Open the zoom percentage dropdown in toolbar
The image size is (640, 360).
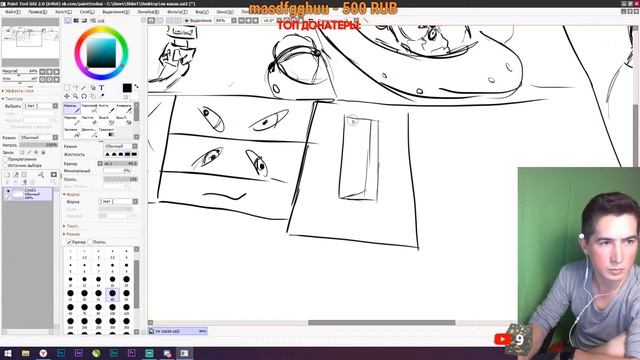coord(233,20)
